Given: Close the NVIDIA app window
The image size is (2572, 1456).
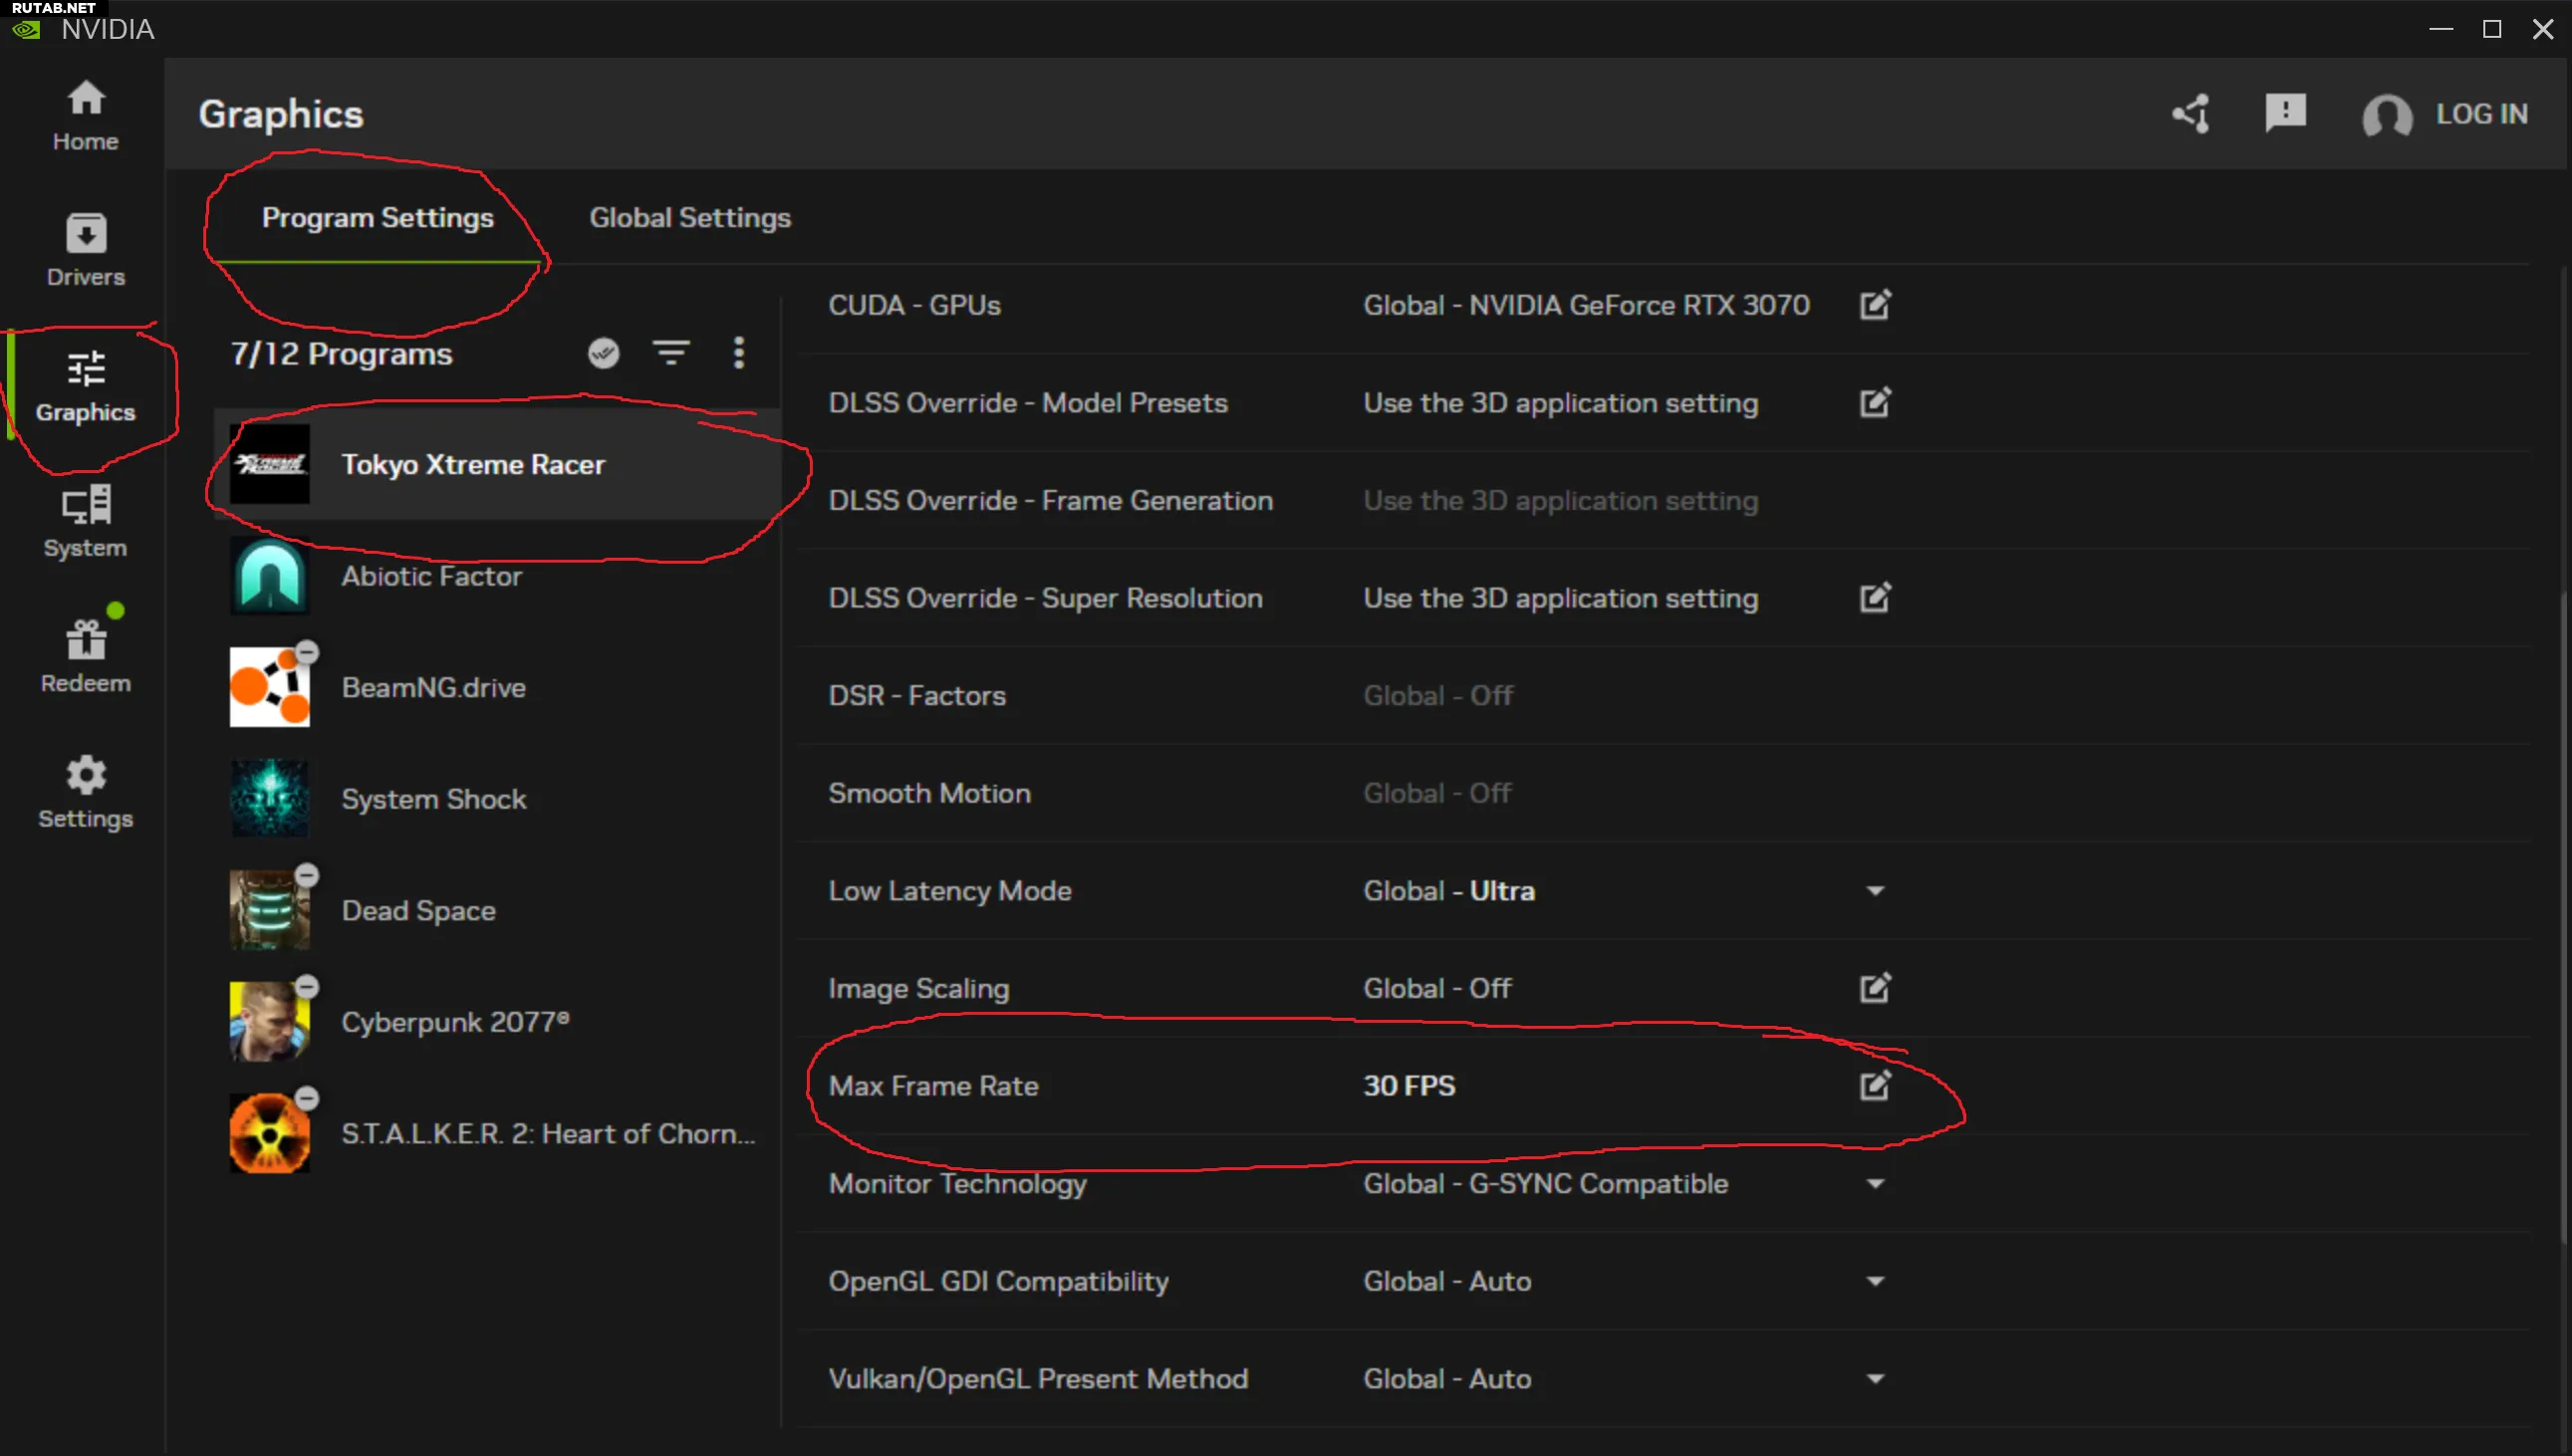Looking at the screenshot, I should pyautogui.click(x=2543, y=29).
